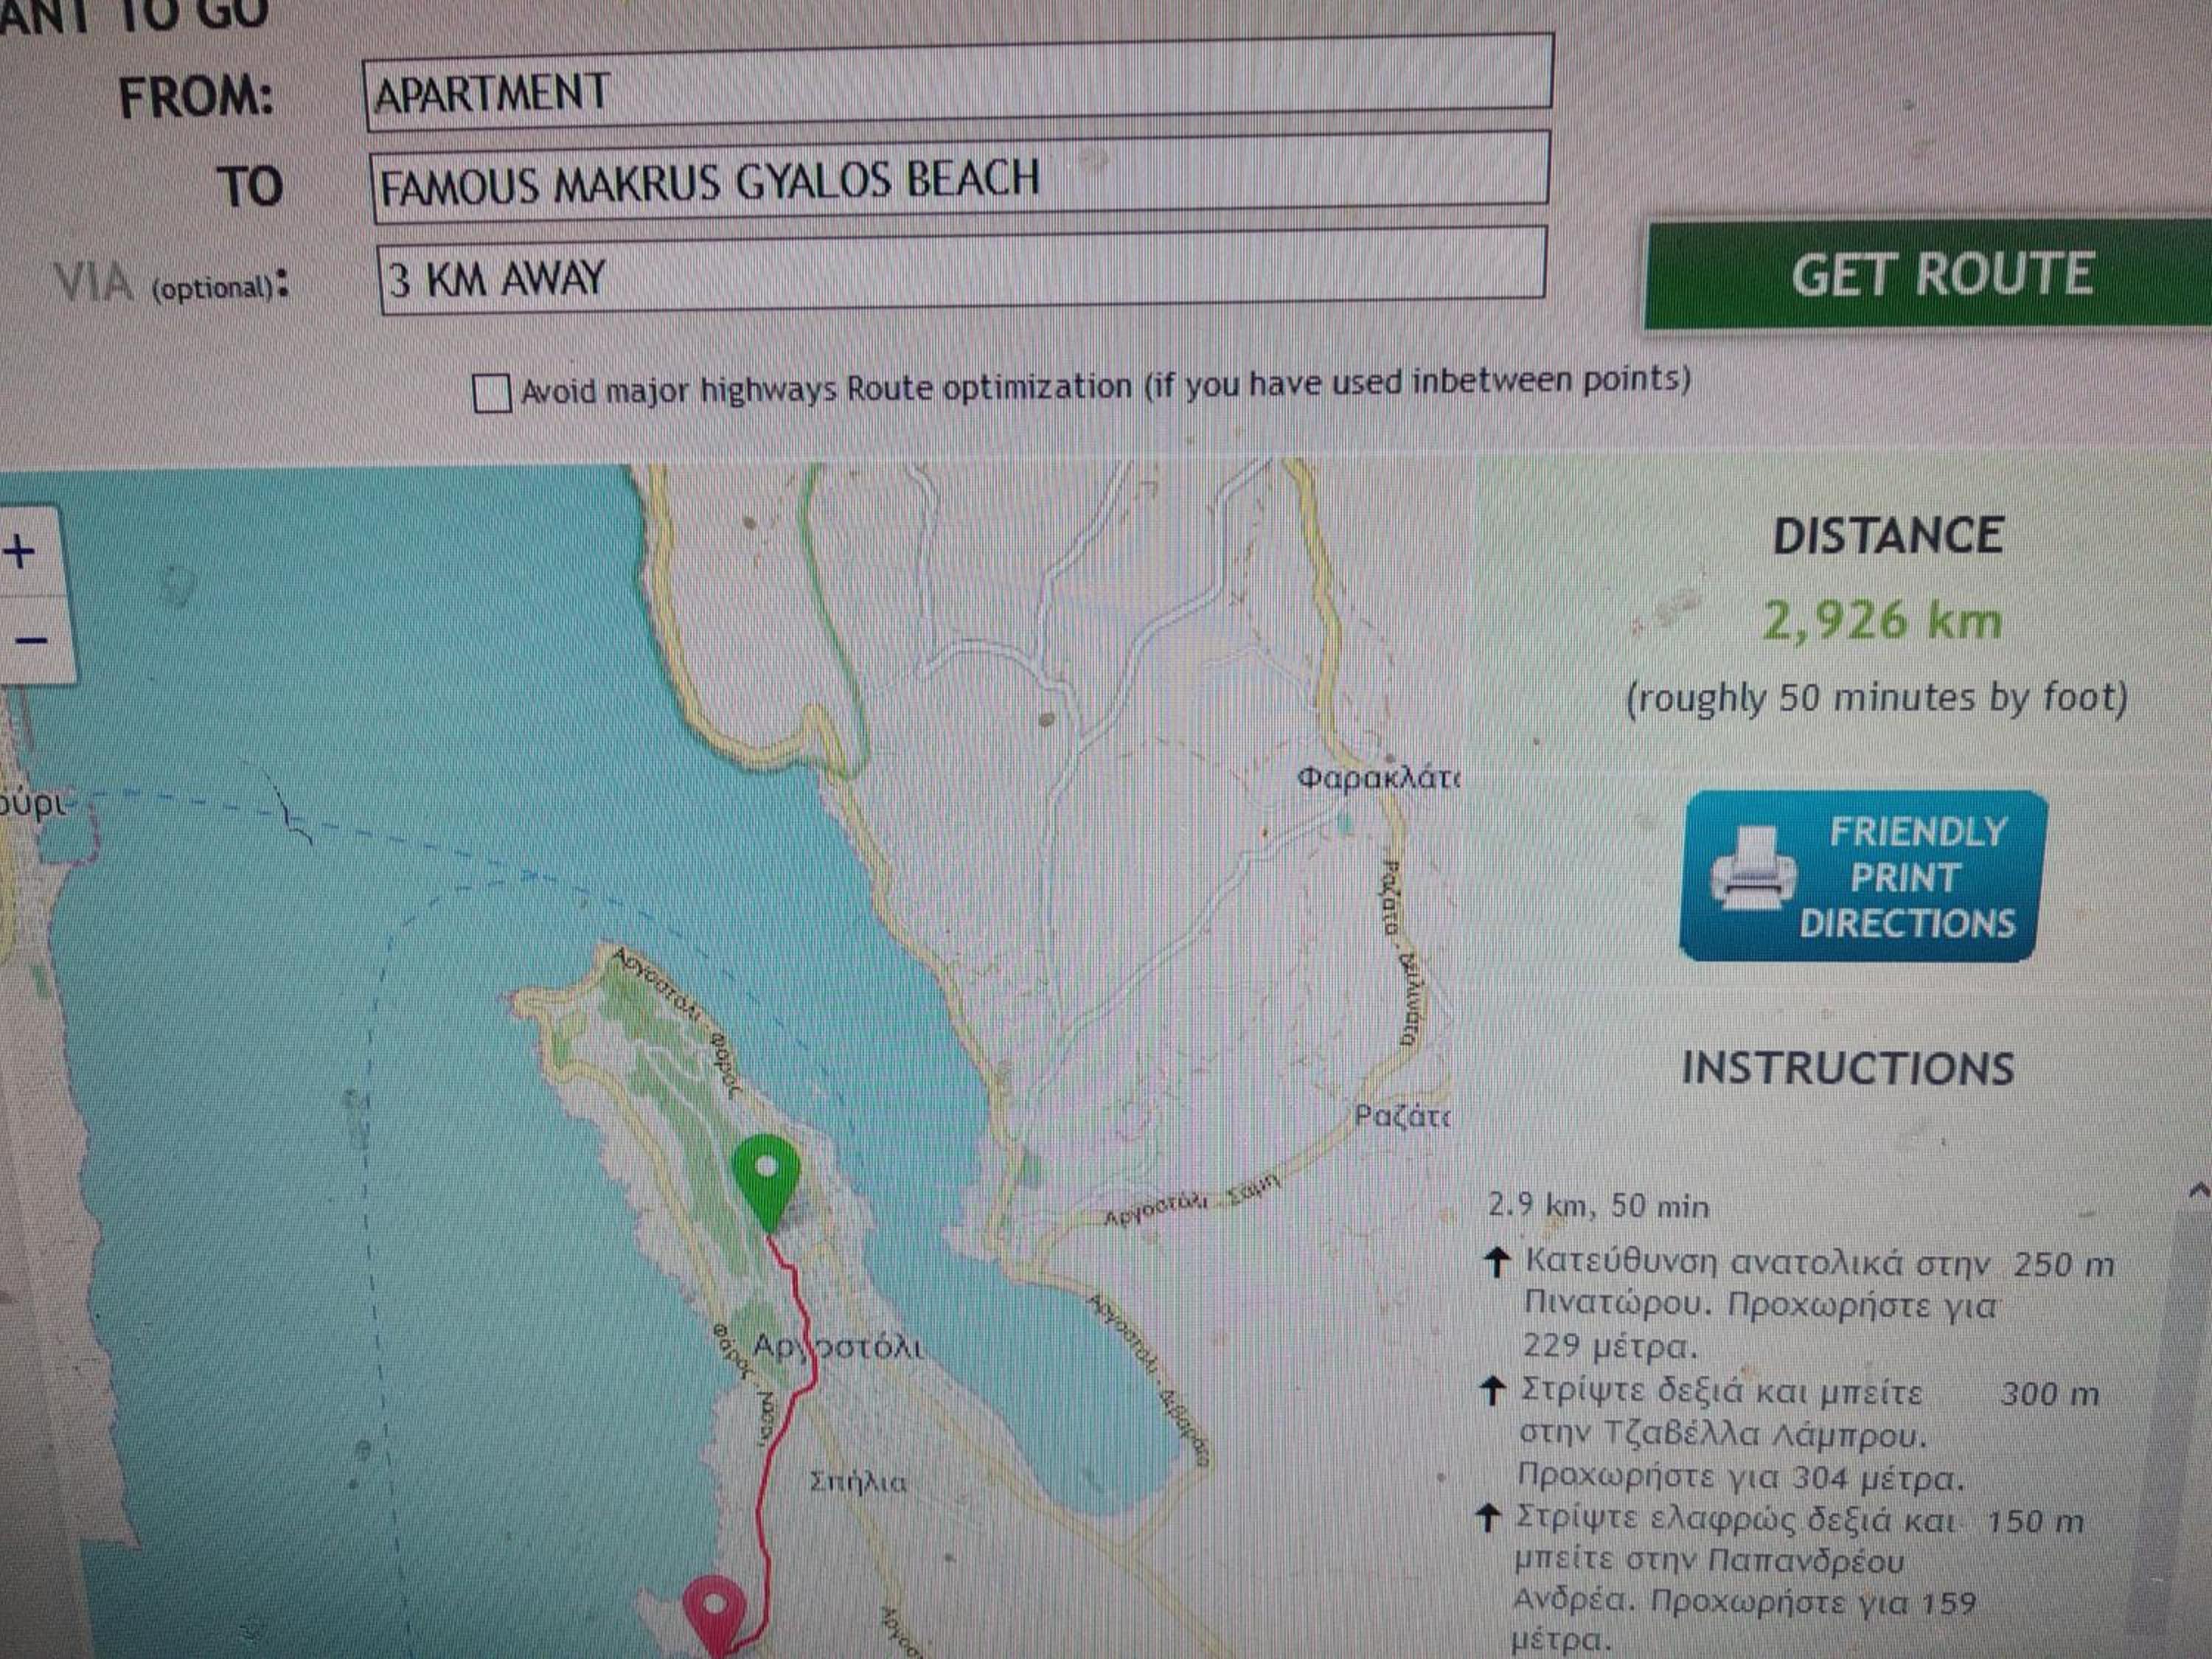Click the 300 m distance of second step

(2049, 1393)
